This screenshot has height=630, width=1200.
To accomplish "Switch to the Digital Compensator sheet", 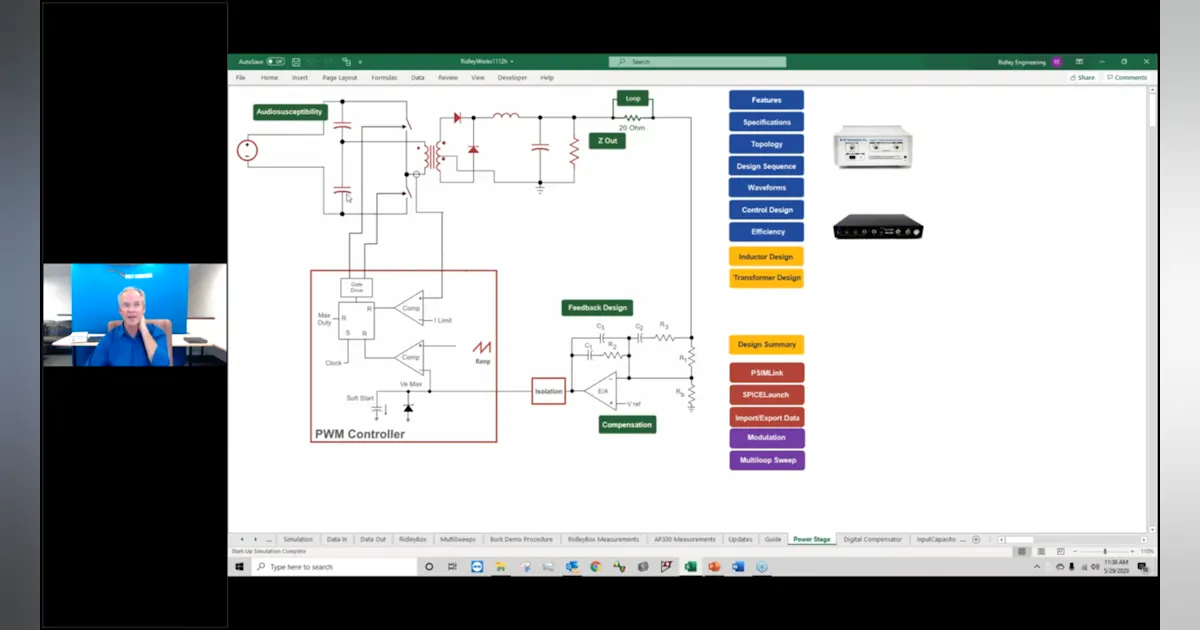I will (872, 539).
